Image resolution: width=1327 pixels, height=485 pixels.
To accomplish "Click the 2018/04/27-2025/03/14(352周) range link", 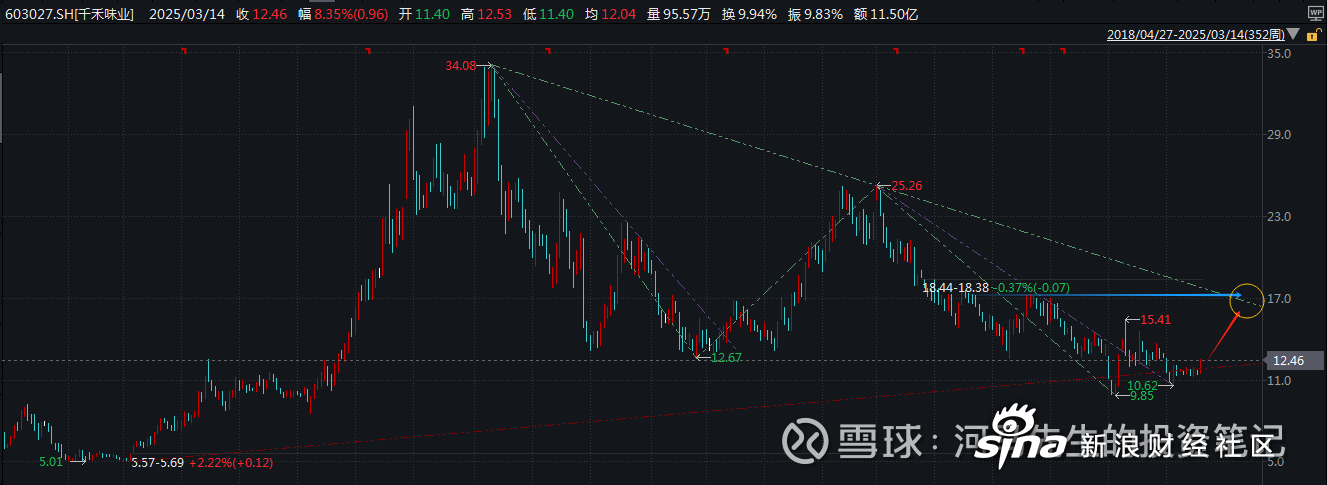I will [x=1195, y=34].
